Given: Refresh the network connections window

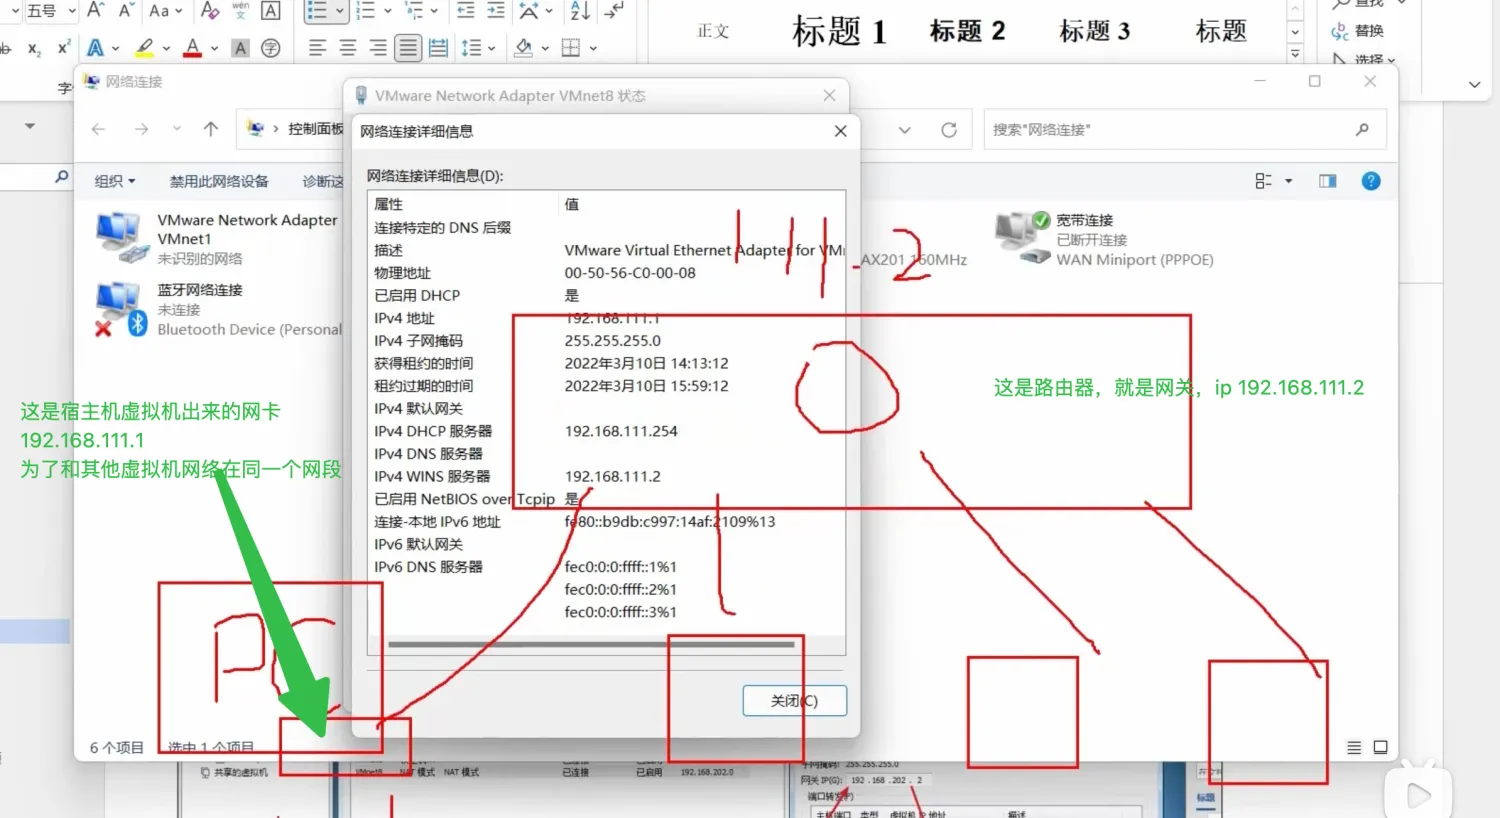Looking at the screenshot, I should [949, 130].
